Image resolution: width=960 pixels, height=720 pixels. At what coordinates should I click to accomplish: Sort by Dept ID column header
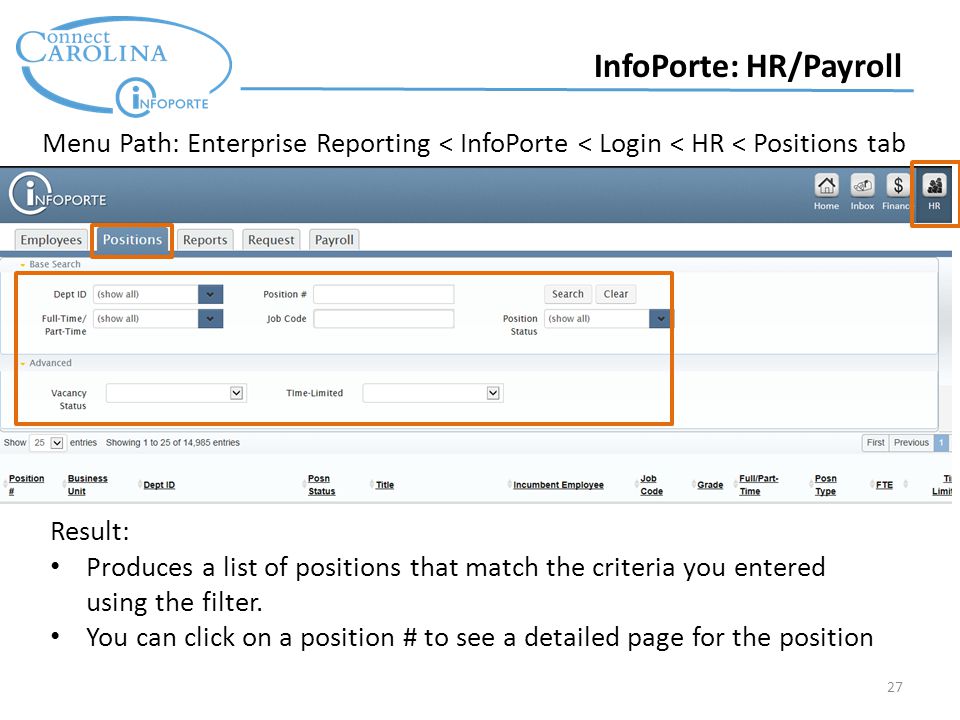pos(159,485)
